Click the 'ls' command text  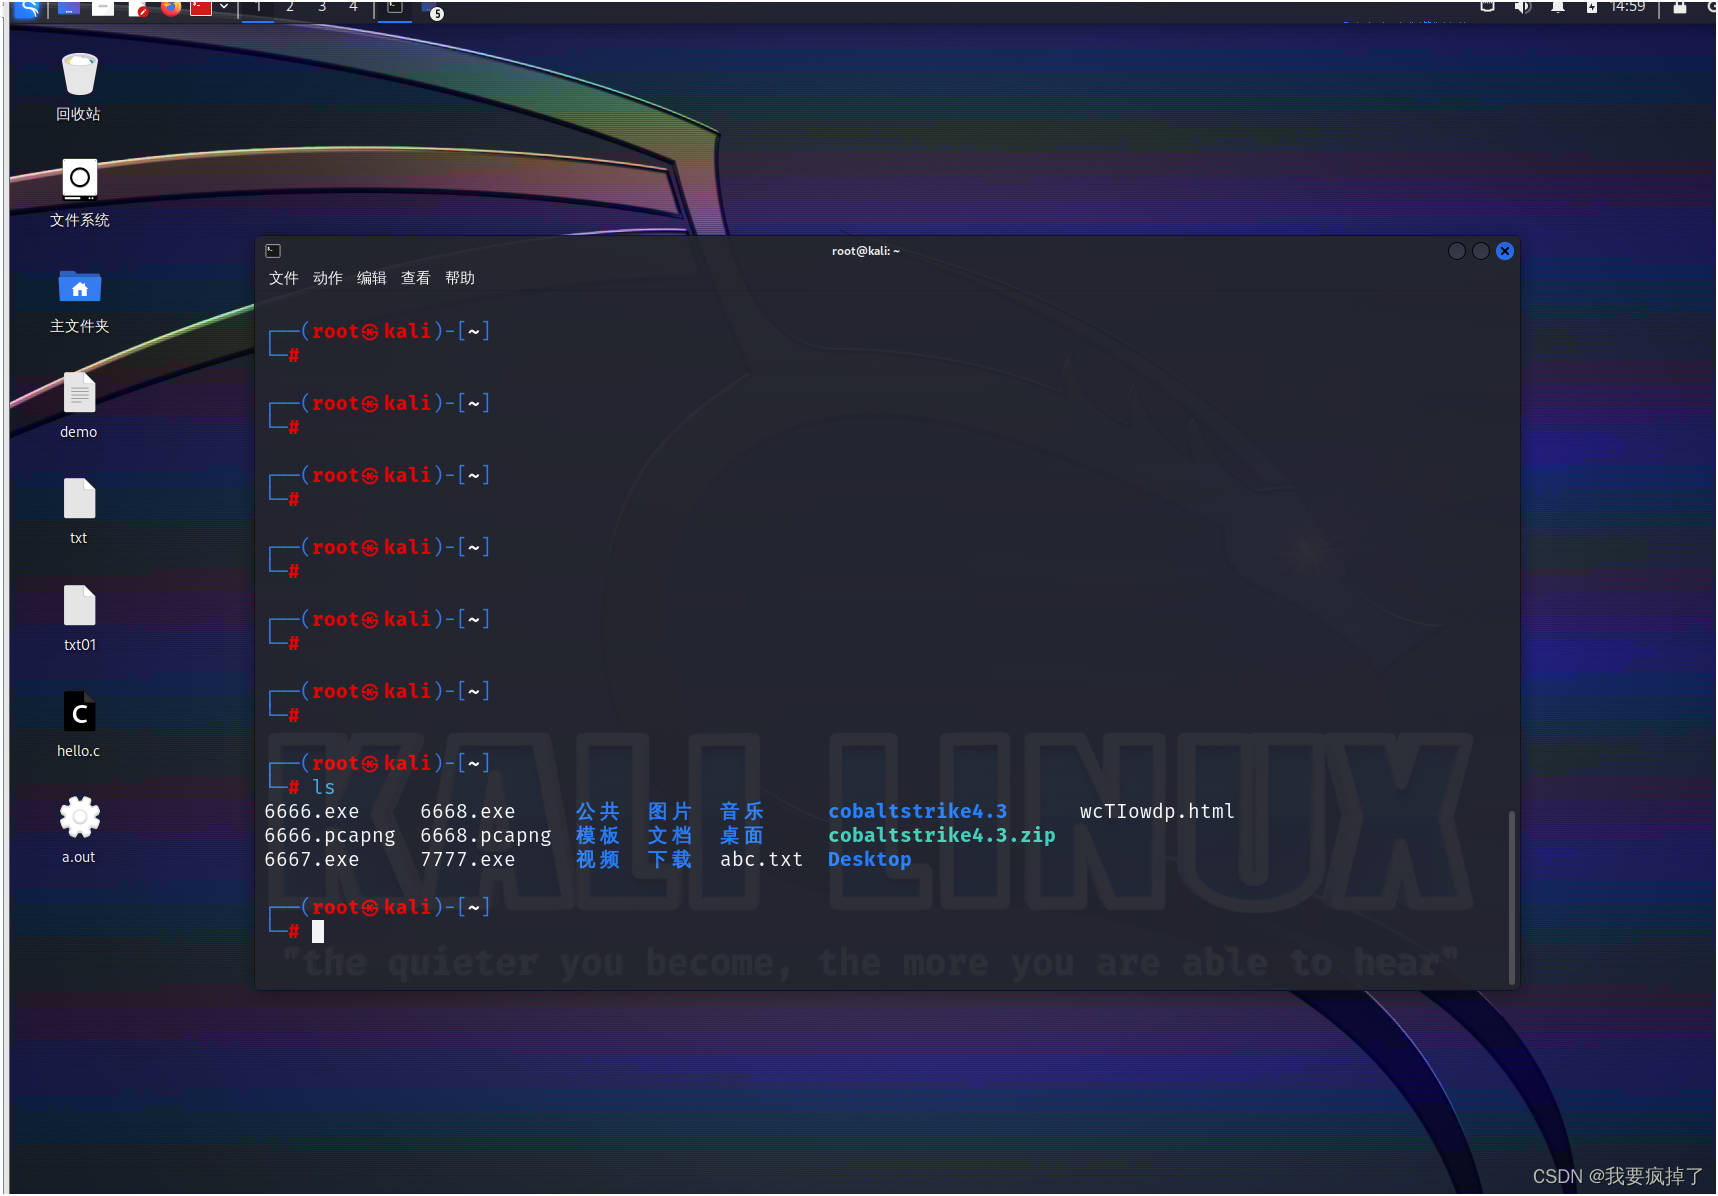[324, 787]
